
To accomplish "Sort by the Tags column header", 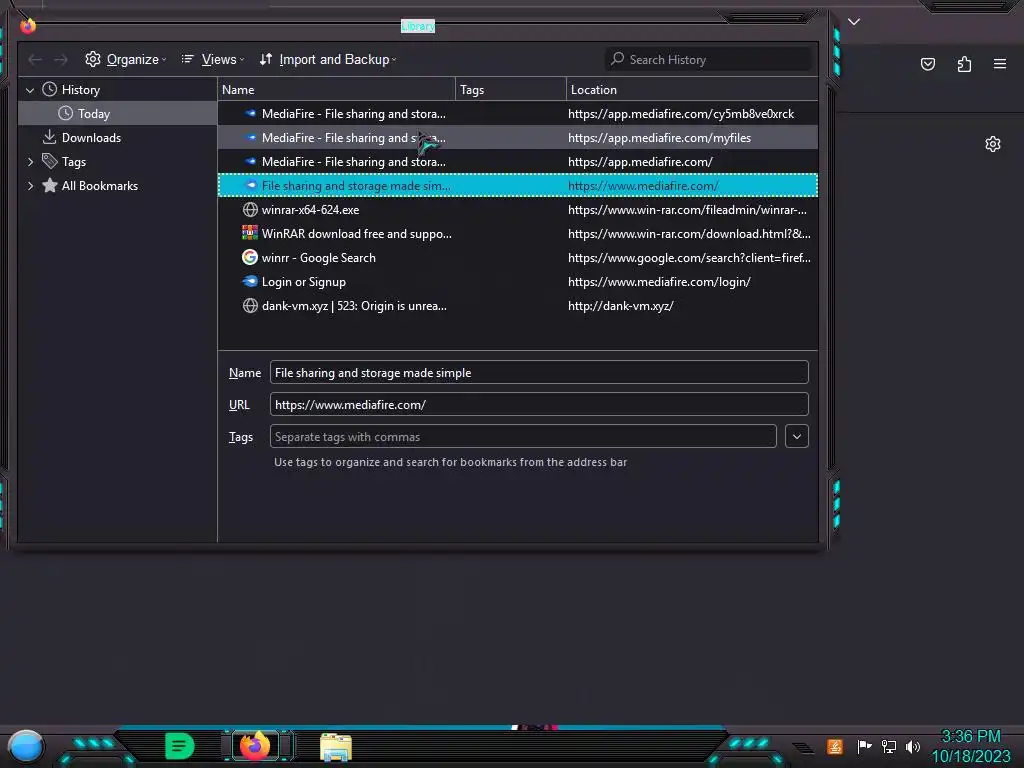I will tap(511, 89).
